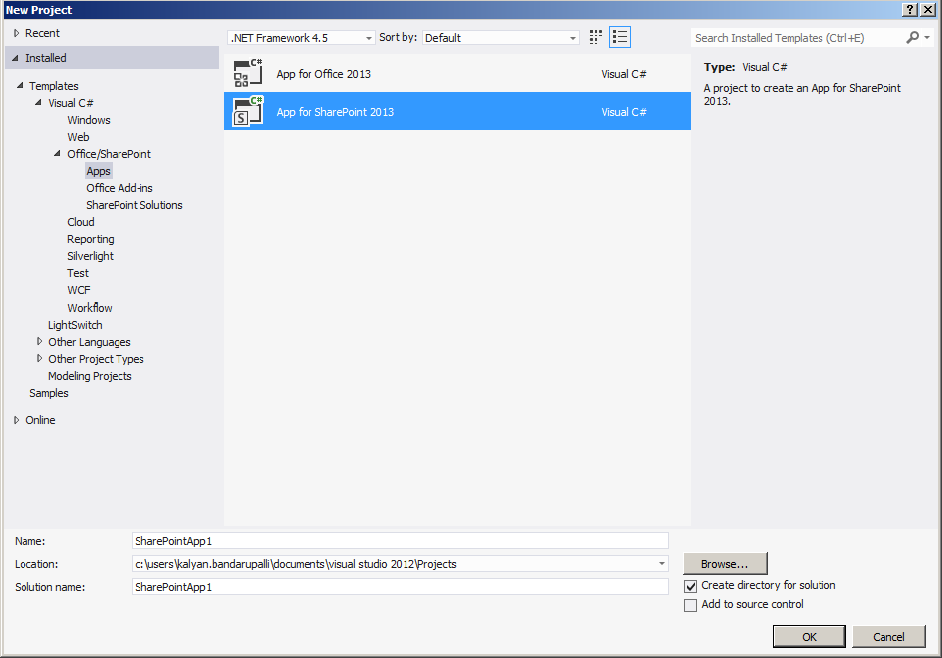Screen dimensions: 942x658
Task: Expand the Online section
Action: (x=17, y=420)
